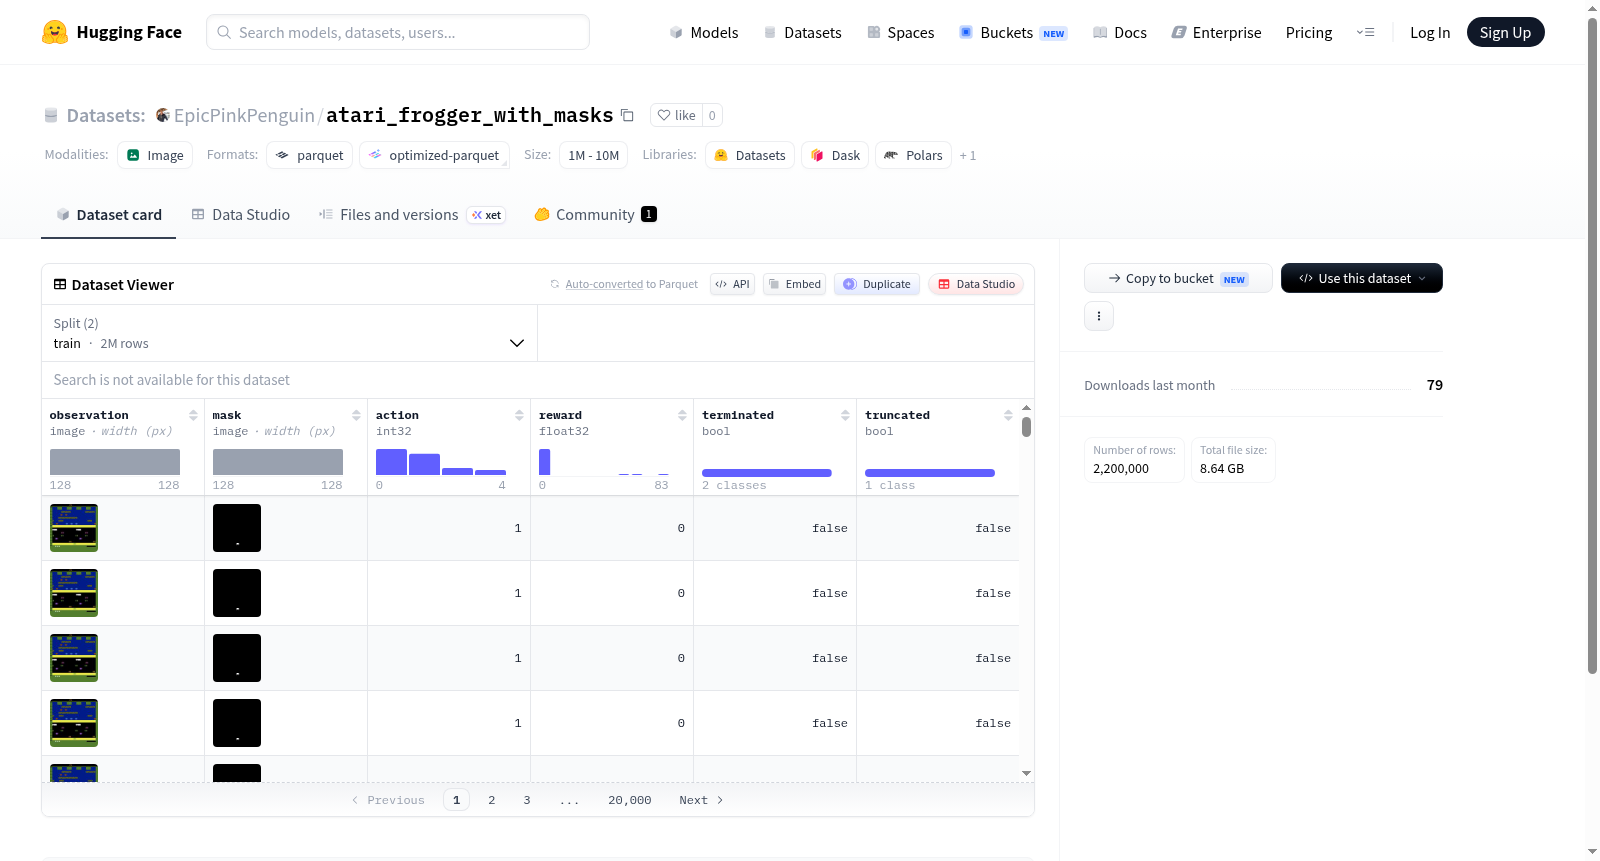The height and width of the screenshot is (861, 1600).
Task: Select the first bar in action histogram
Action: pos(391,462)
